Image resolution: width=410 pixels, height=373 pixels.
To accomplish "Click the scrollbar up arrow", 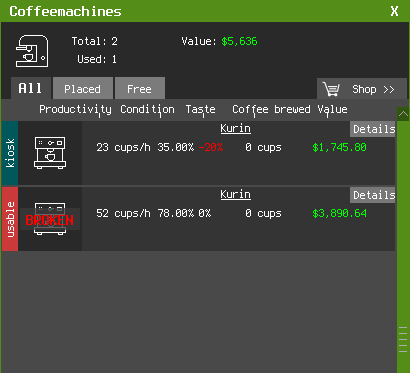I will click(403, 114).
